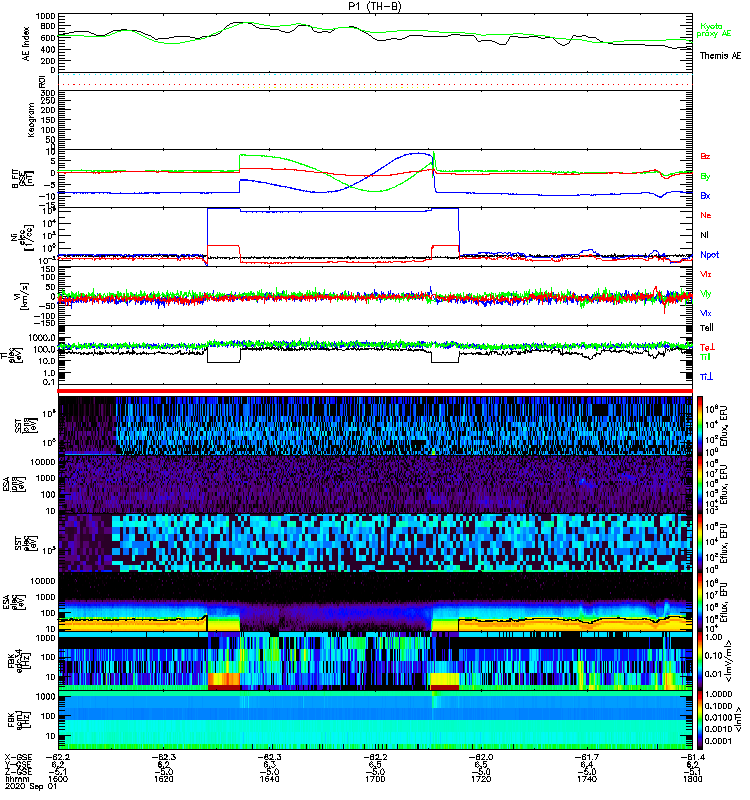The width and height of the screenshot is (750, 800).
Task: Click the green 'By' legend label
Action: (705, 177)
